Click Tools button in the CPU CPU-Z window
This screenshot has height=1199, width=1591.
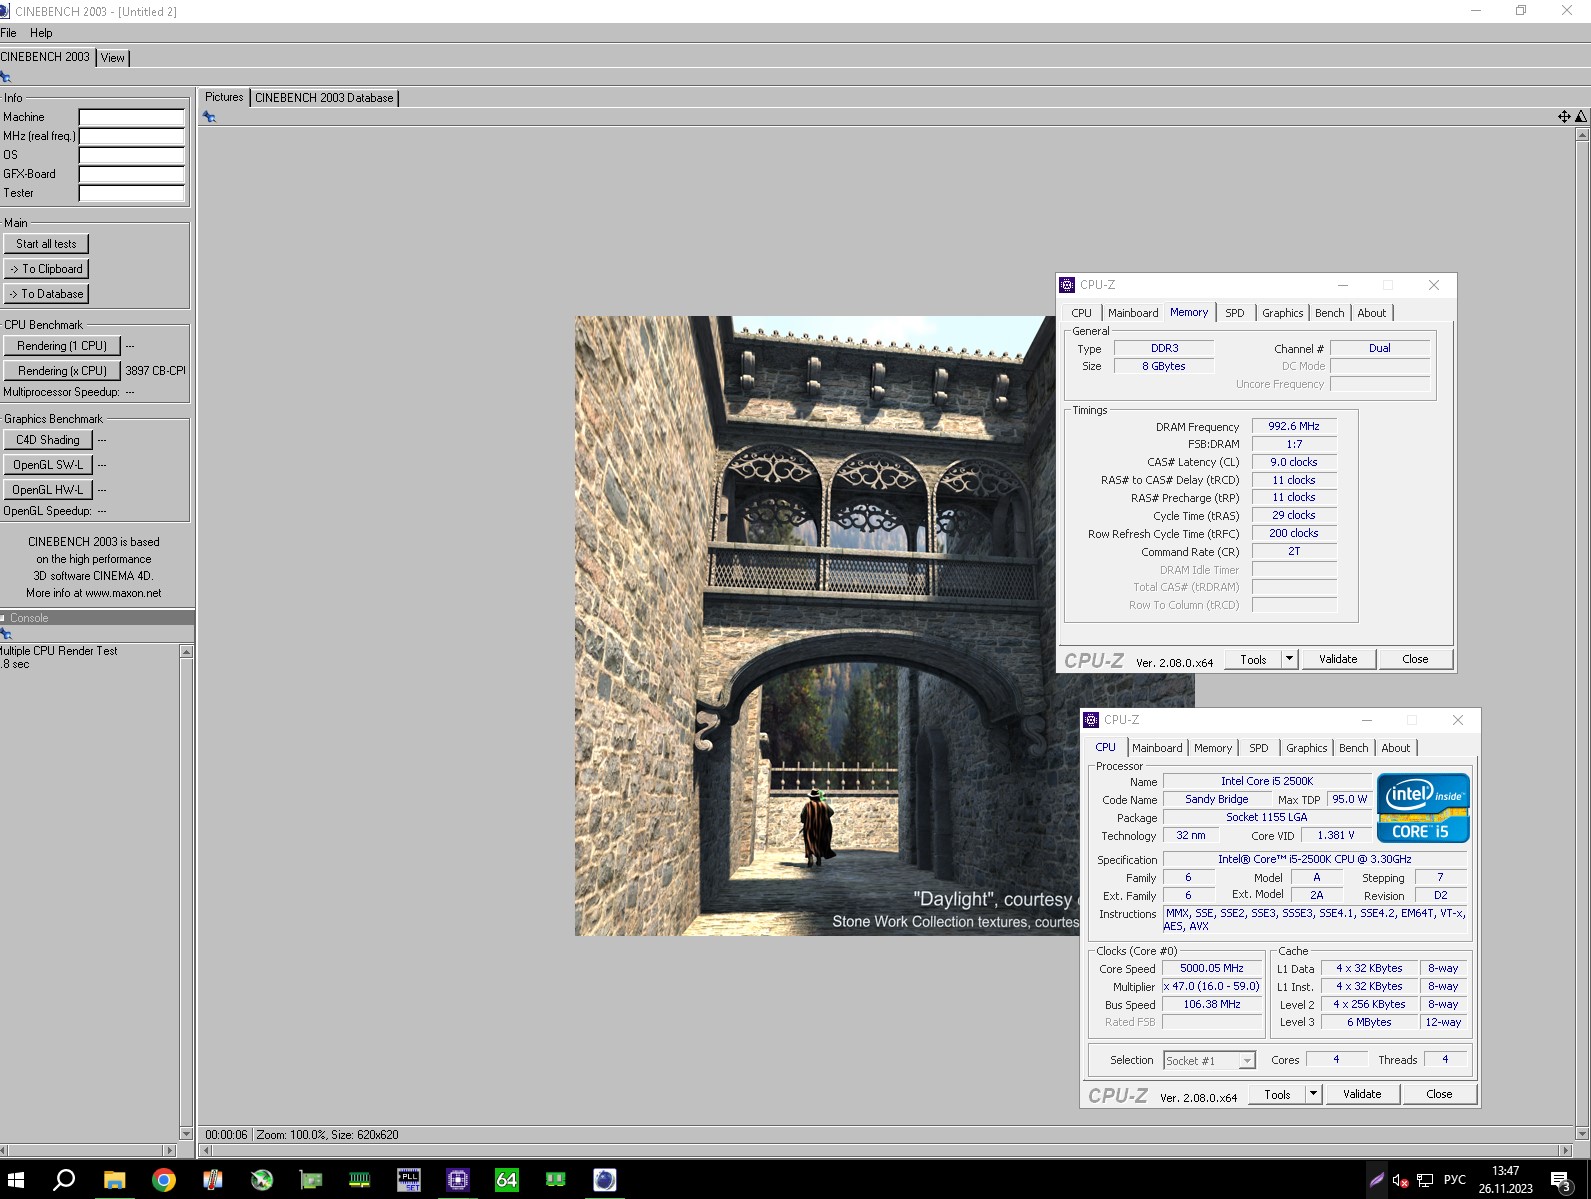pos(1277,1094)
